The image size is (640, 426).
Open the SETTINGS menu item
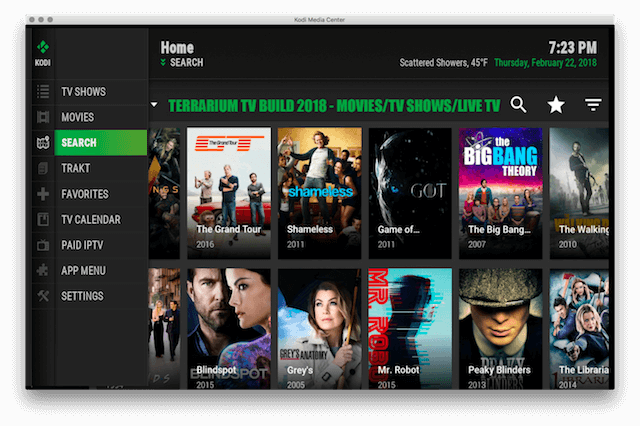point(100,296)
